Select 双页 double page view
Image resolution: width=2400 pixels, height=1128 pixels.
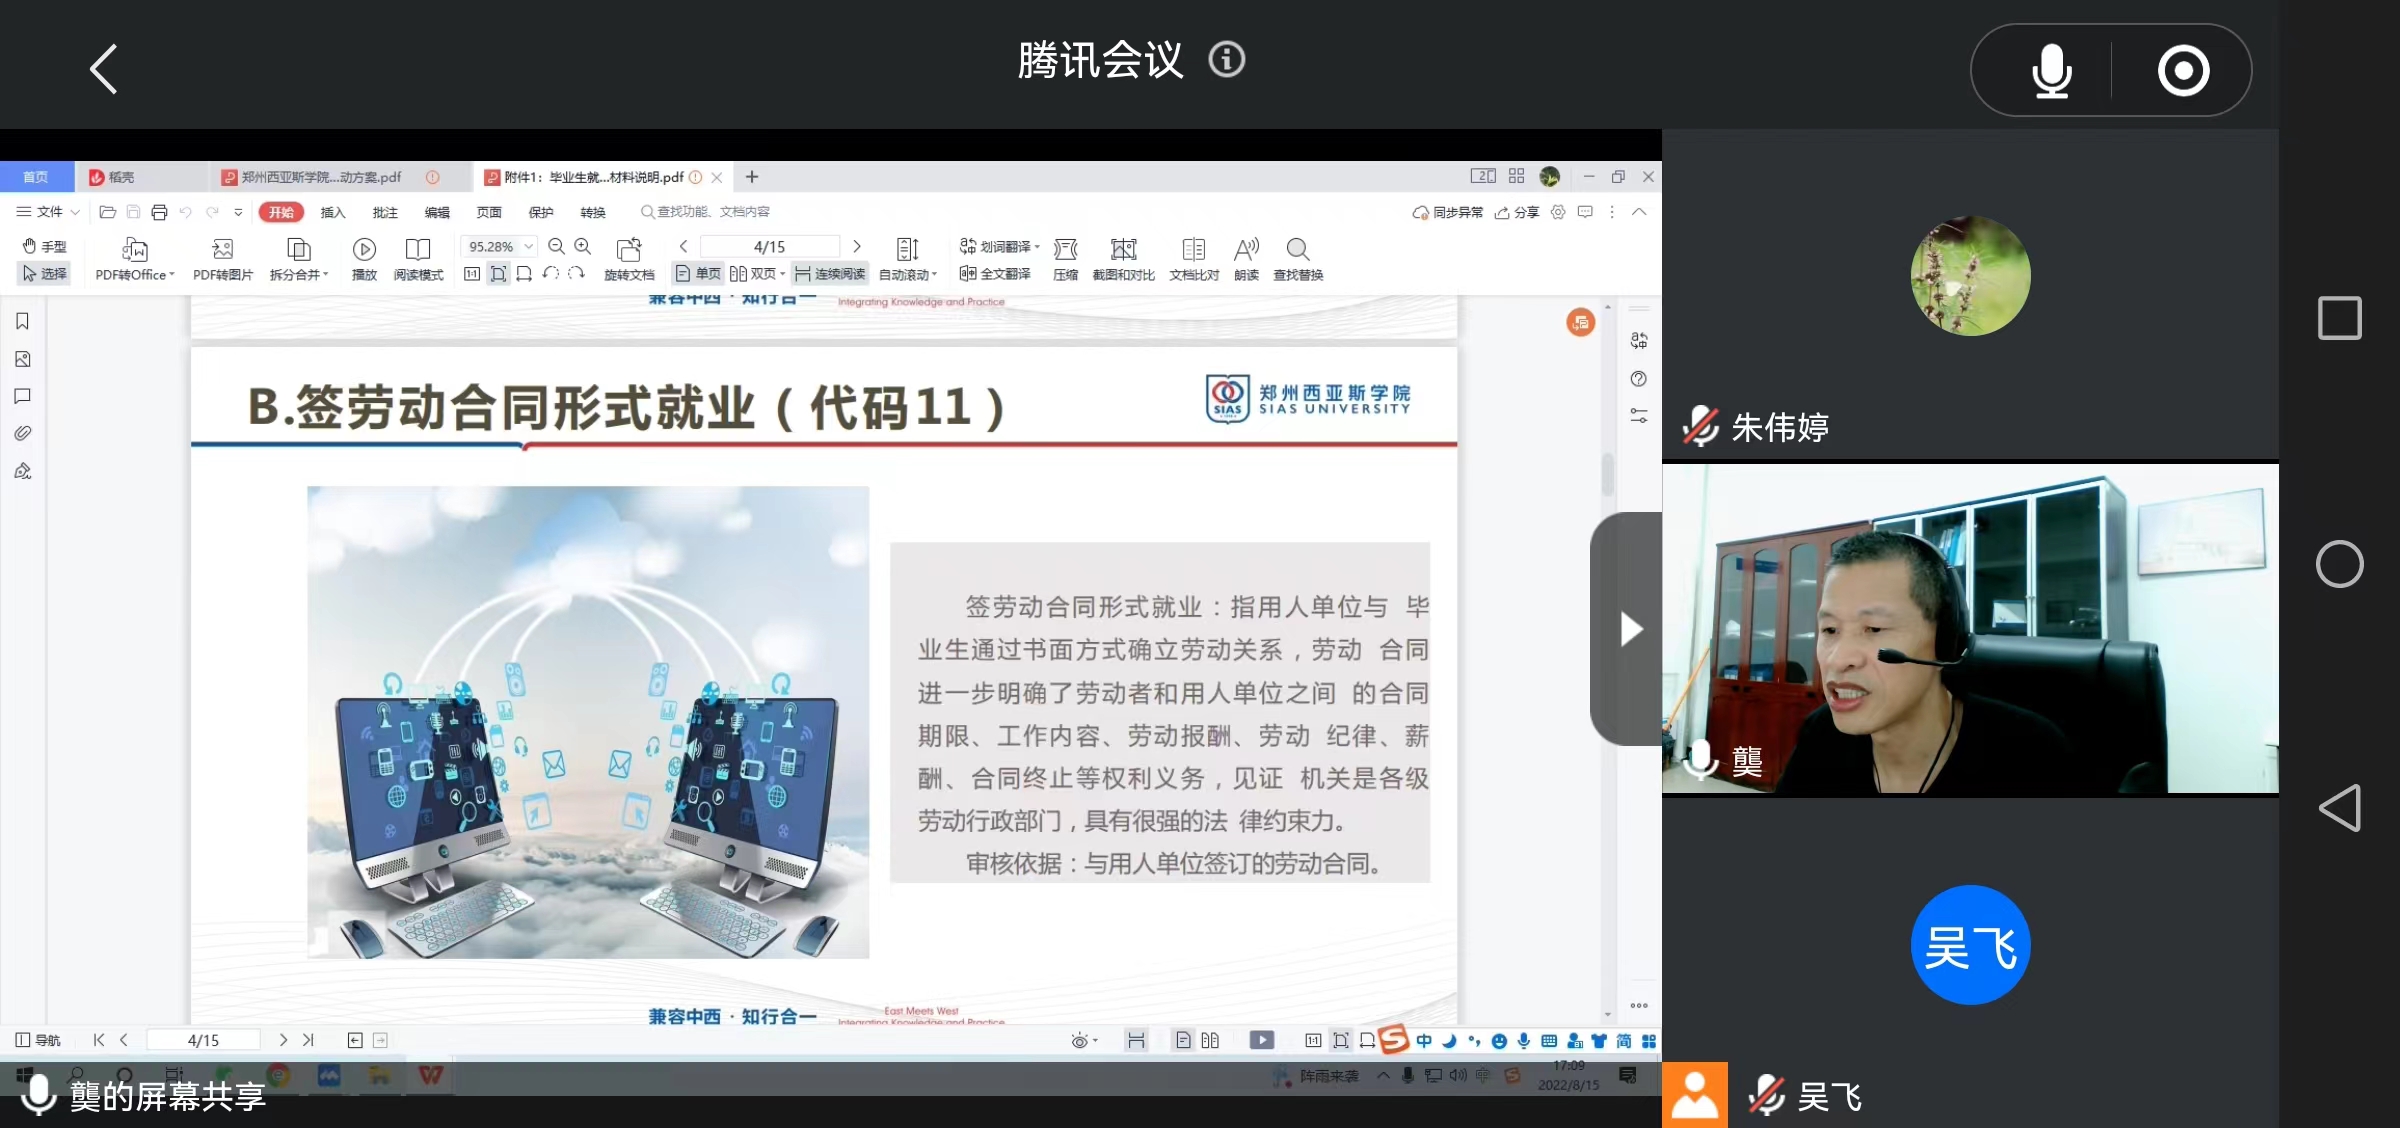tap(757, 273)
